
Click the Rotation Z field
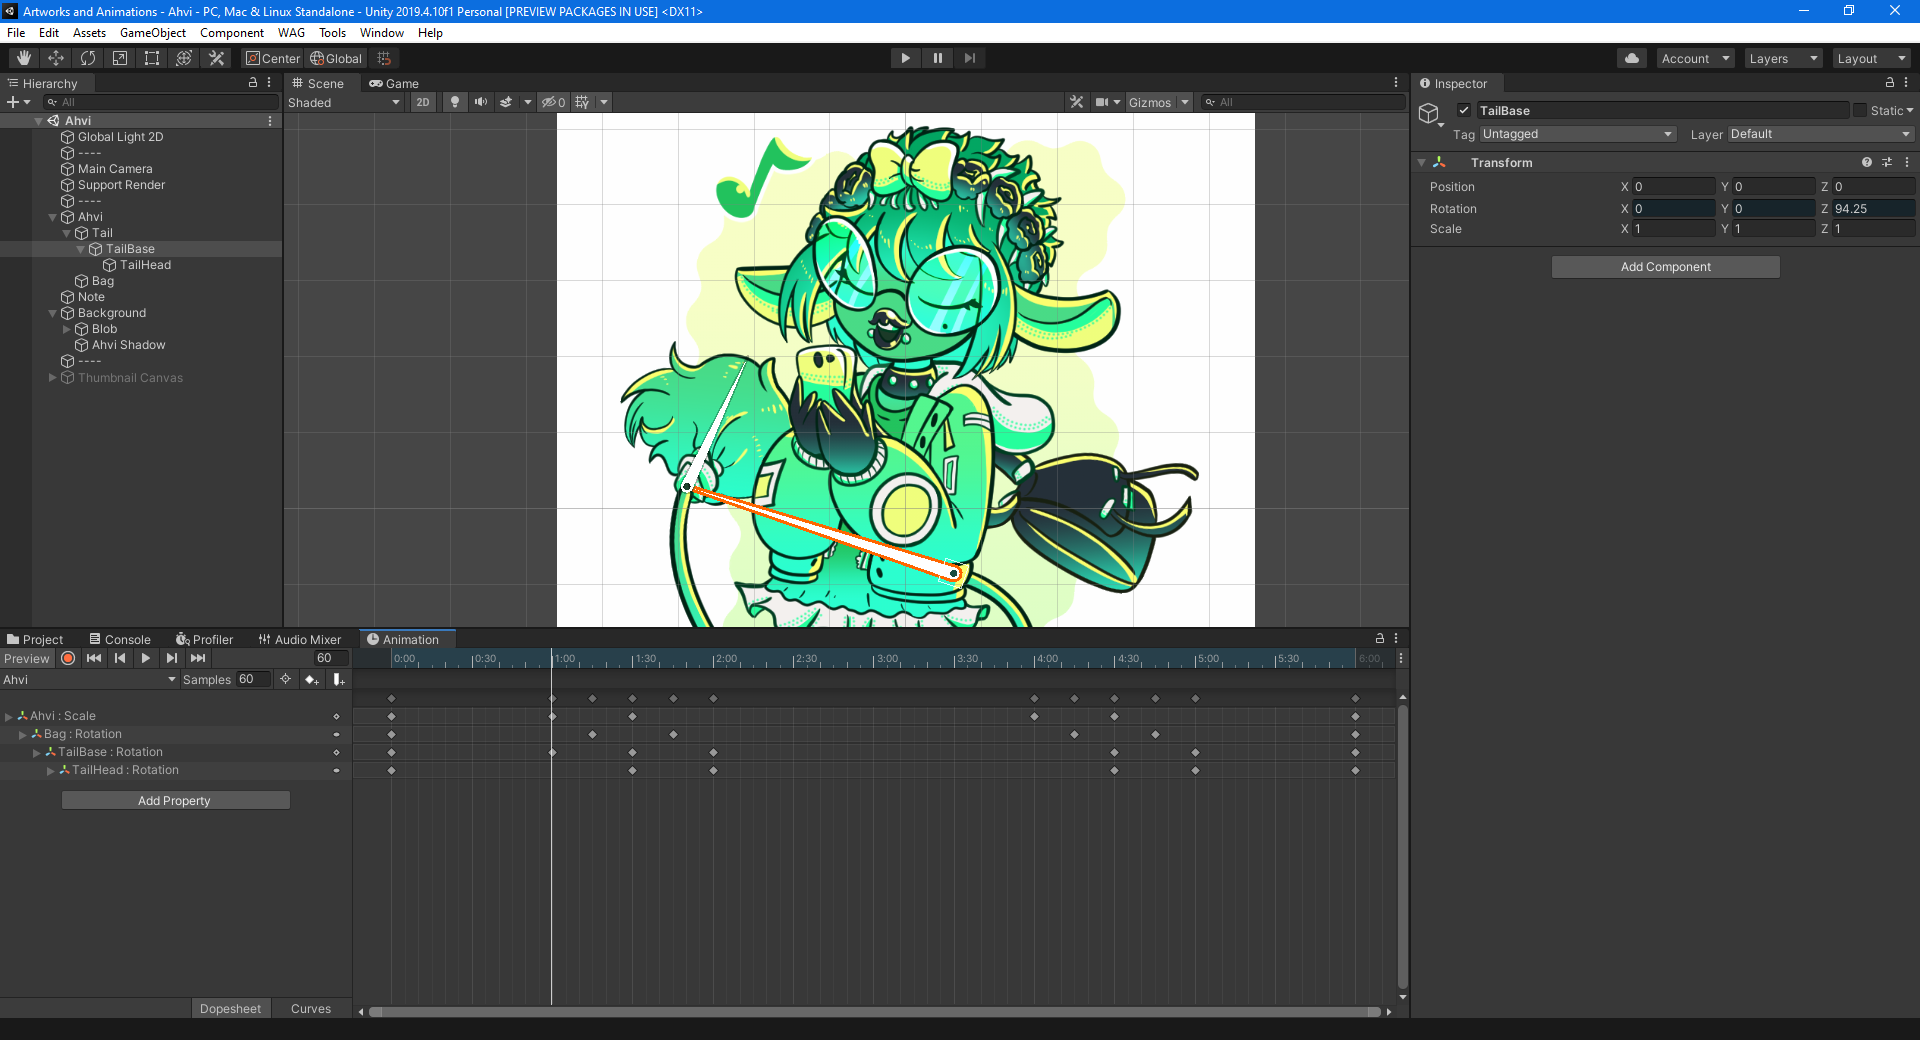click(1874, 208)
